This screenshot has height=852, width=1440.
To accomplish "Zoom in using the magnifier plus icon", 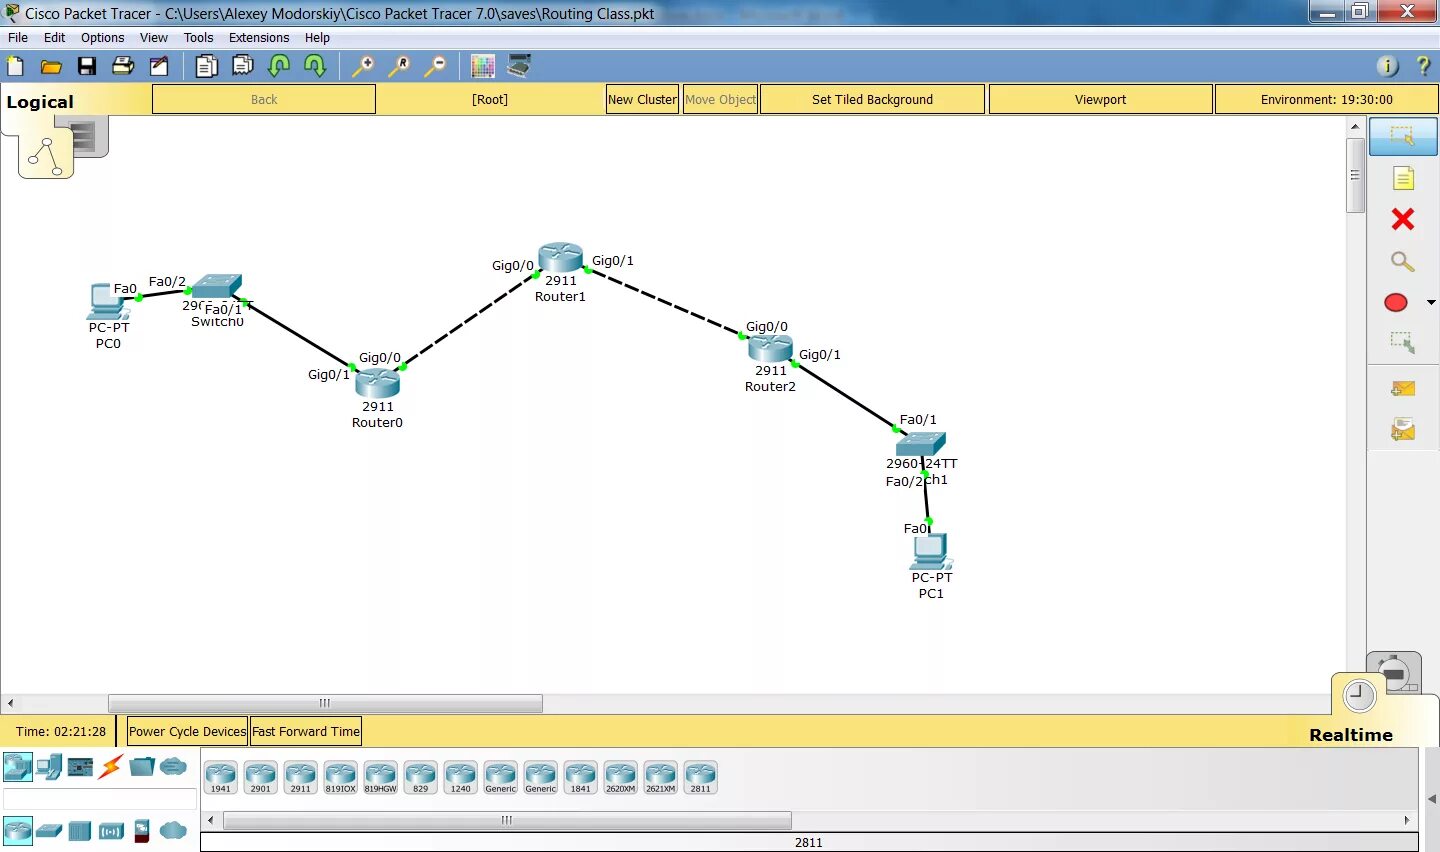I will [363, 67].
